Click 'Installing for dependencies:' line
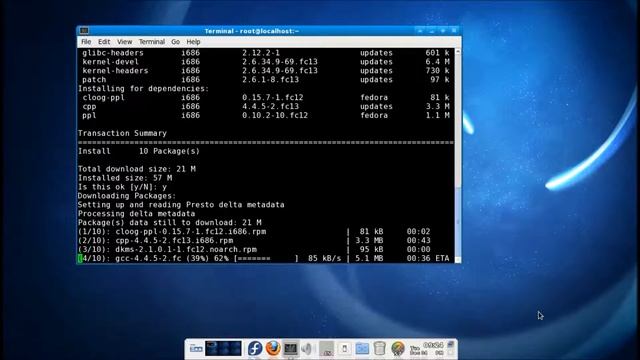The width and height of the screenshot is (640, 360). tap(143, 89)
